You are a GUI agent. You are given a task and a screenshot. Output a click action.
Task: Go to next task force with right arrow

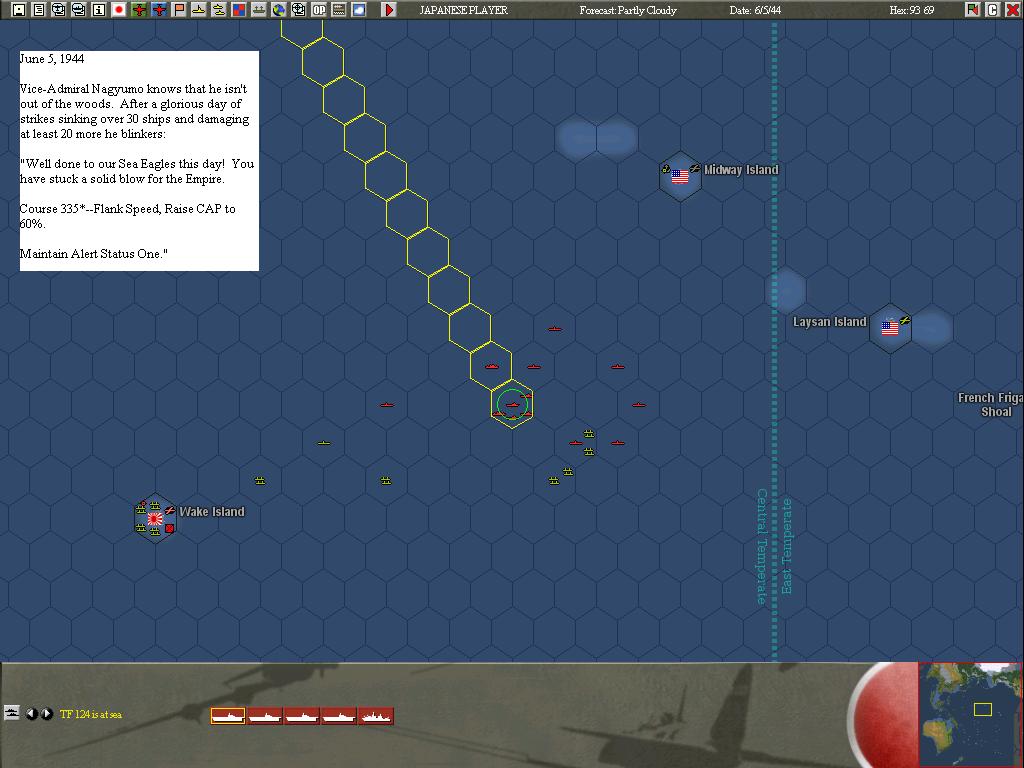click(46, 714)
